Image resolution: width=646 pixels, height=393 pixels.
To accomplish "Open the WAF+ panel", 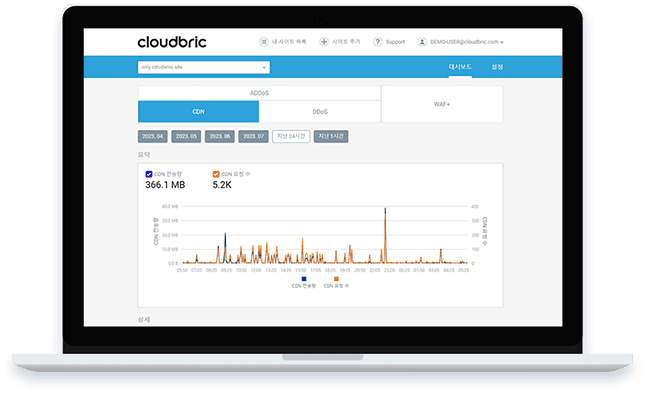I will [442, 104].
